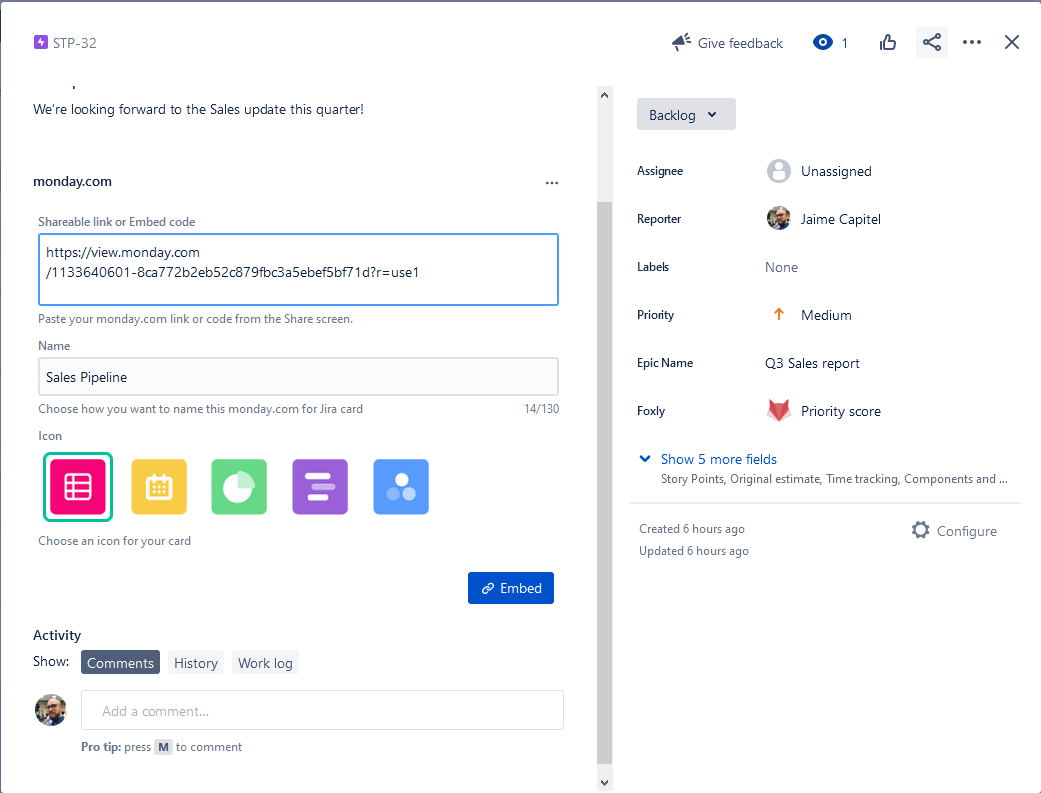Click the Updated 6 hours ago text

[694, 551]
